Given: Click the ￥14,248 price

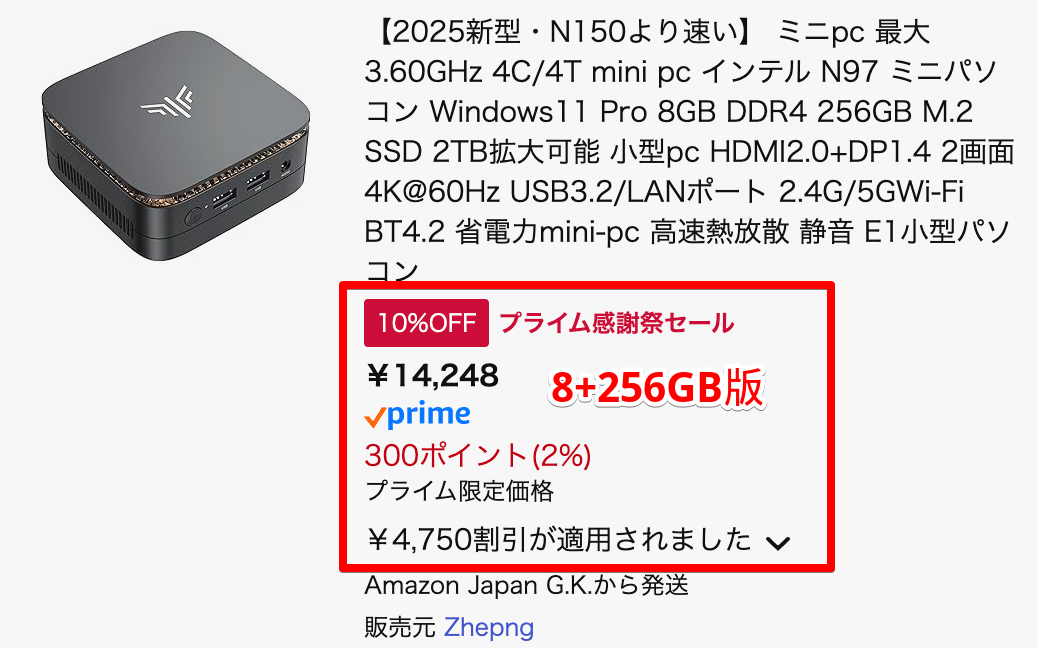Looking at the screenshot, I should click(432, 375).
